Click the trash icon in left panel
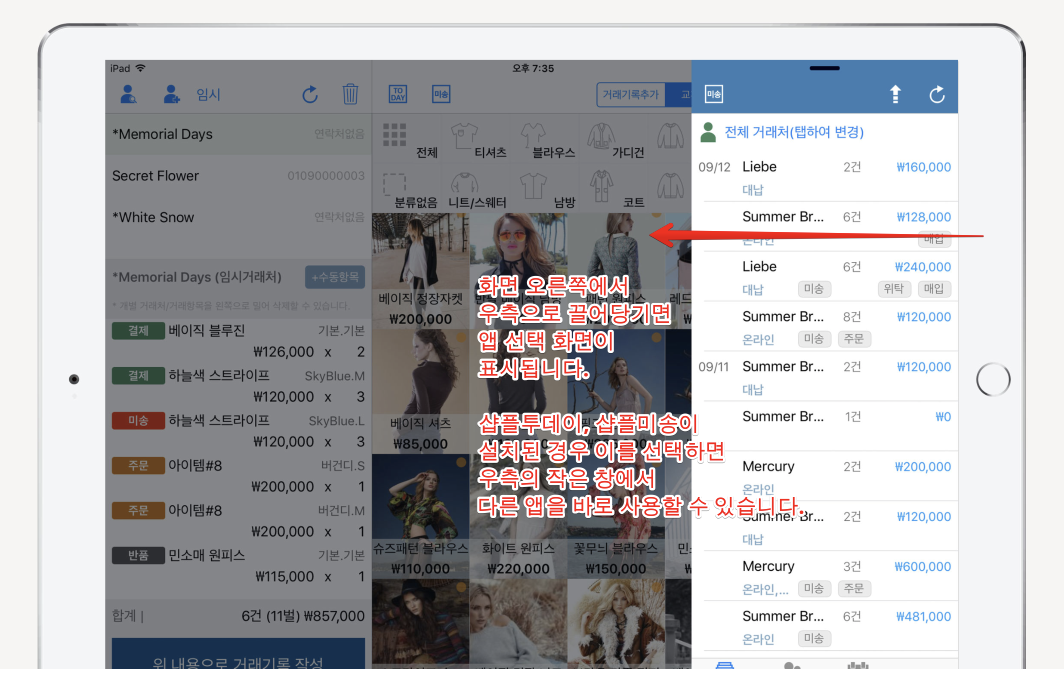The width and height of the screenshot is (1064, 691). [x=350, y=94]
